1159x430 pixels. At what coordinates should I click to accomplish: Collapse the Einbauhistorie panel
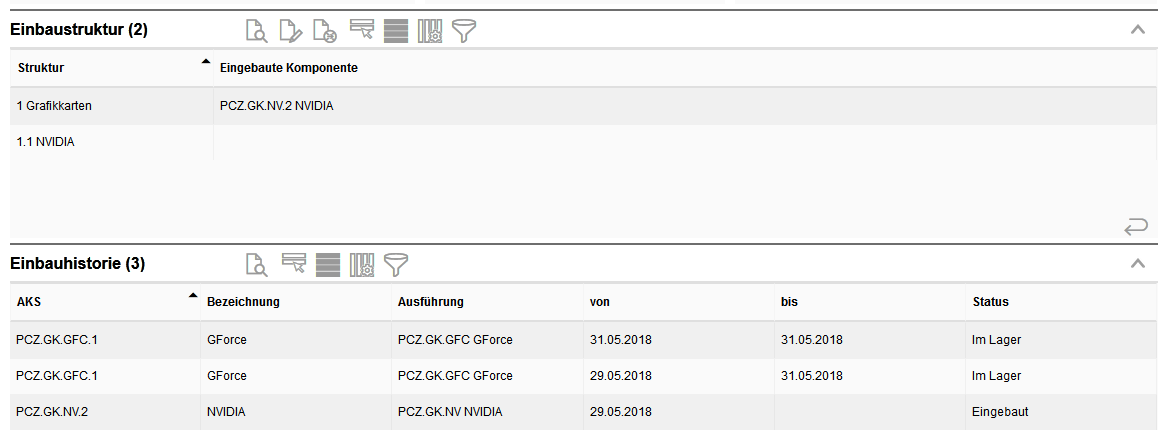point(1137,264)
